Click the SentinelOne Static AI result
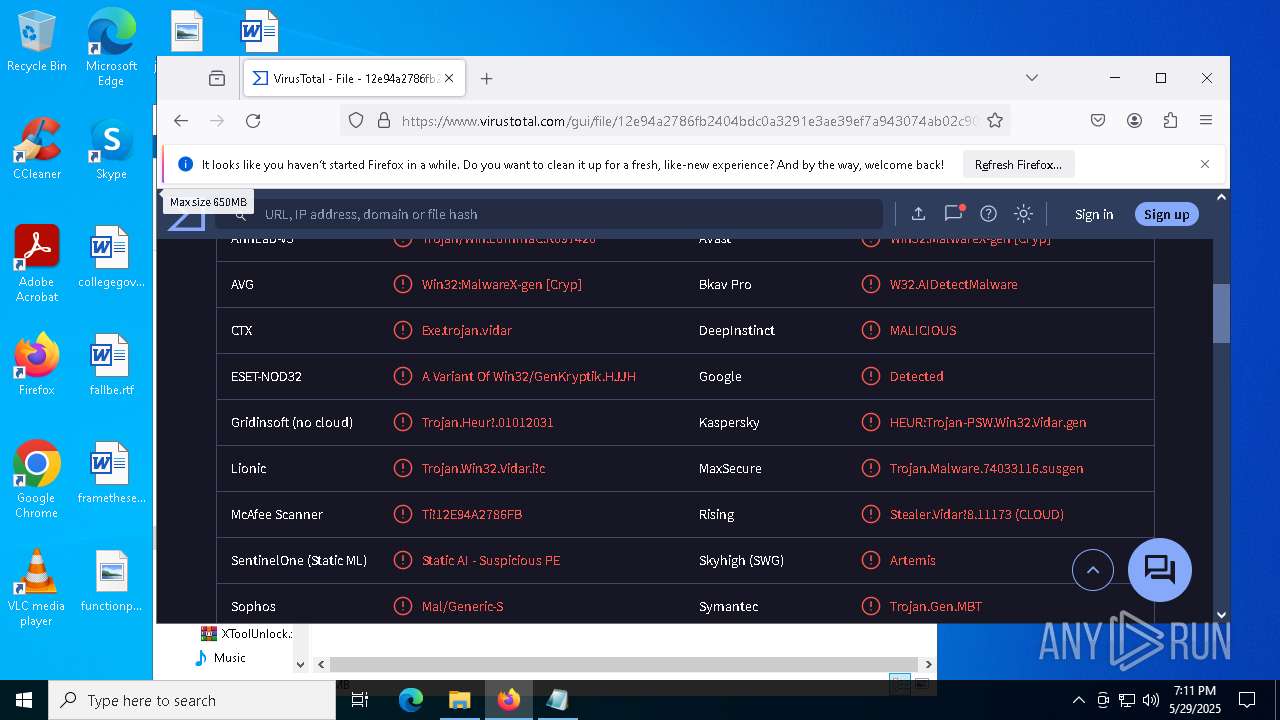 (x=491, y=560)
